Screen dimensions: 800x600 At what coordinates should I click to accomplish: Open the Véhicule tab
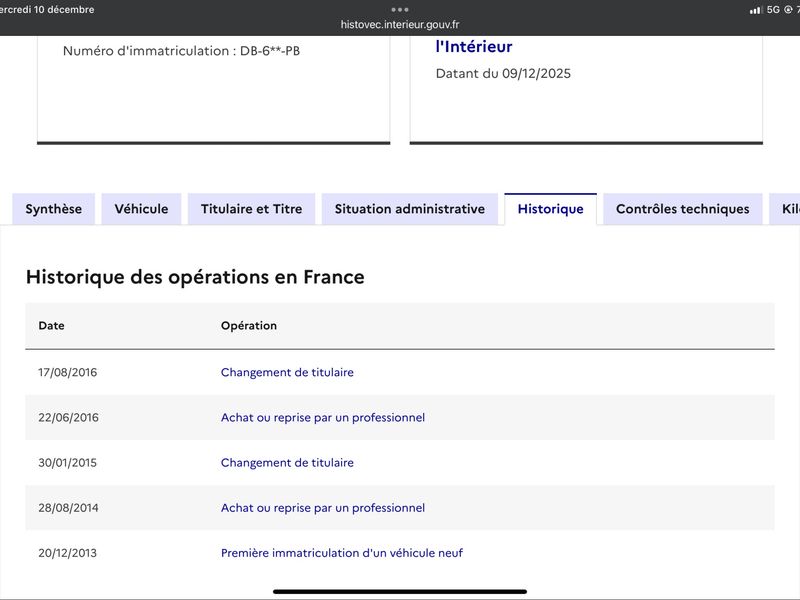(141, 209)
